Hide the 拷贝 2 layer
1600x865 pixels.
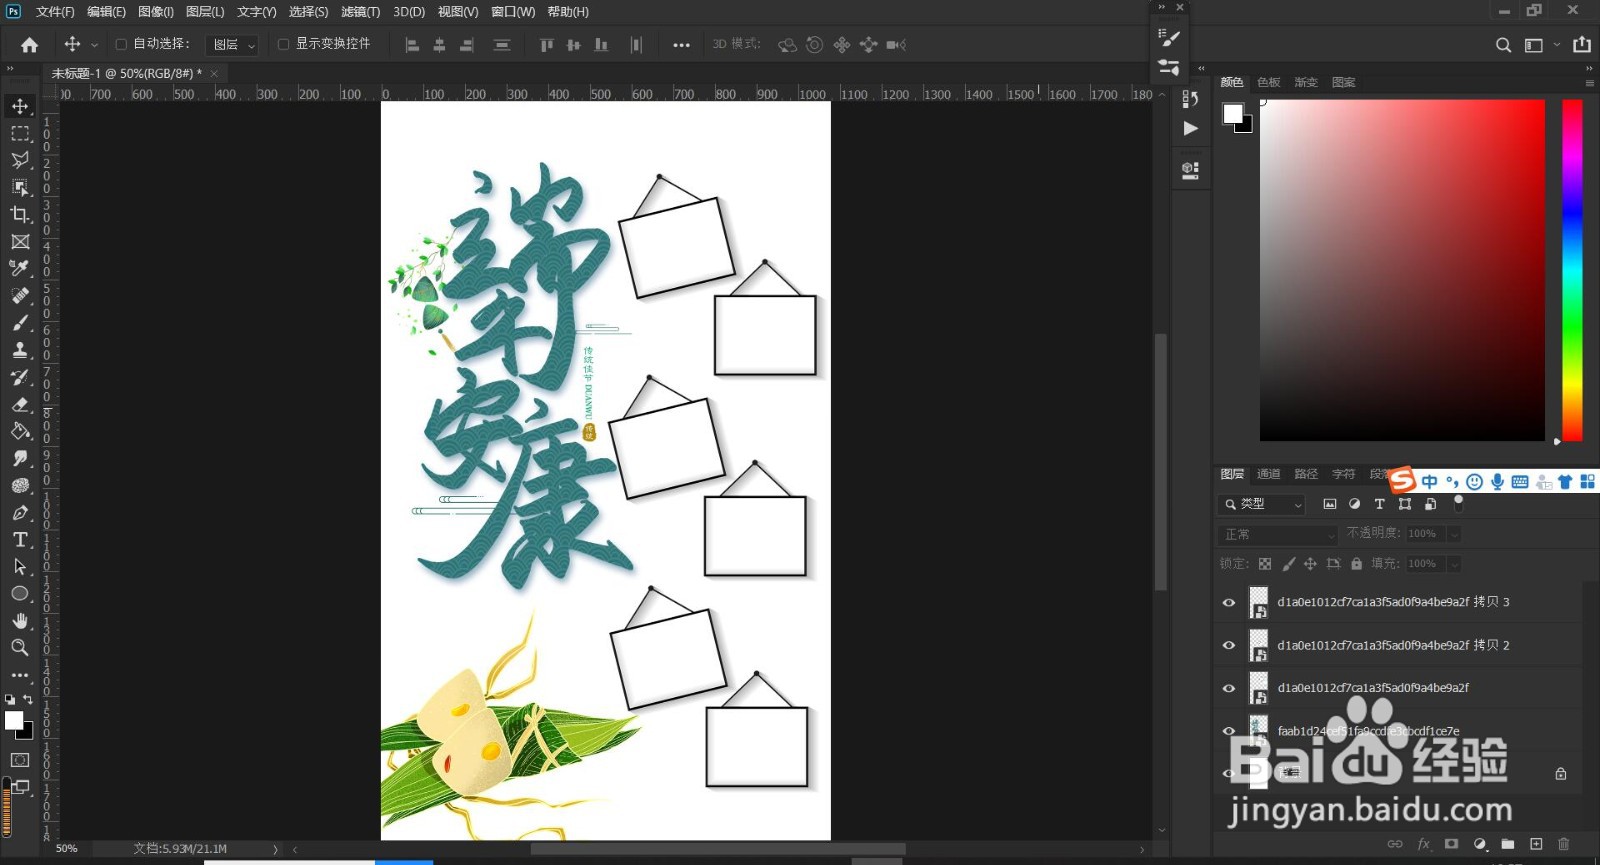(1229, 646)
